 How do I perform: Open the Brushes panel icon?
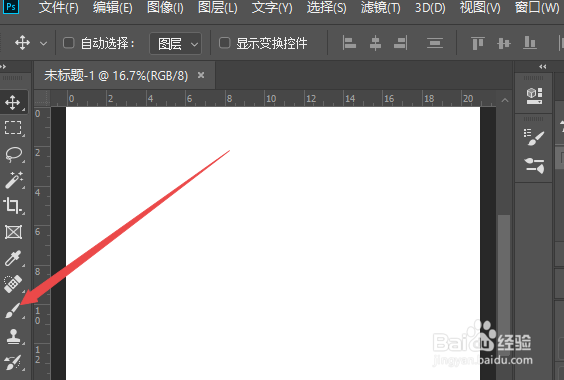pyautogui.click(x=534, y=166)
